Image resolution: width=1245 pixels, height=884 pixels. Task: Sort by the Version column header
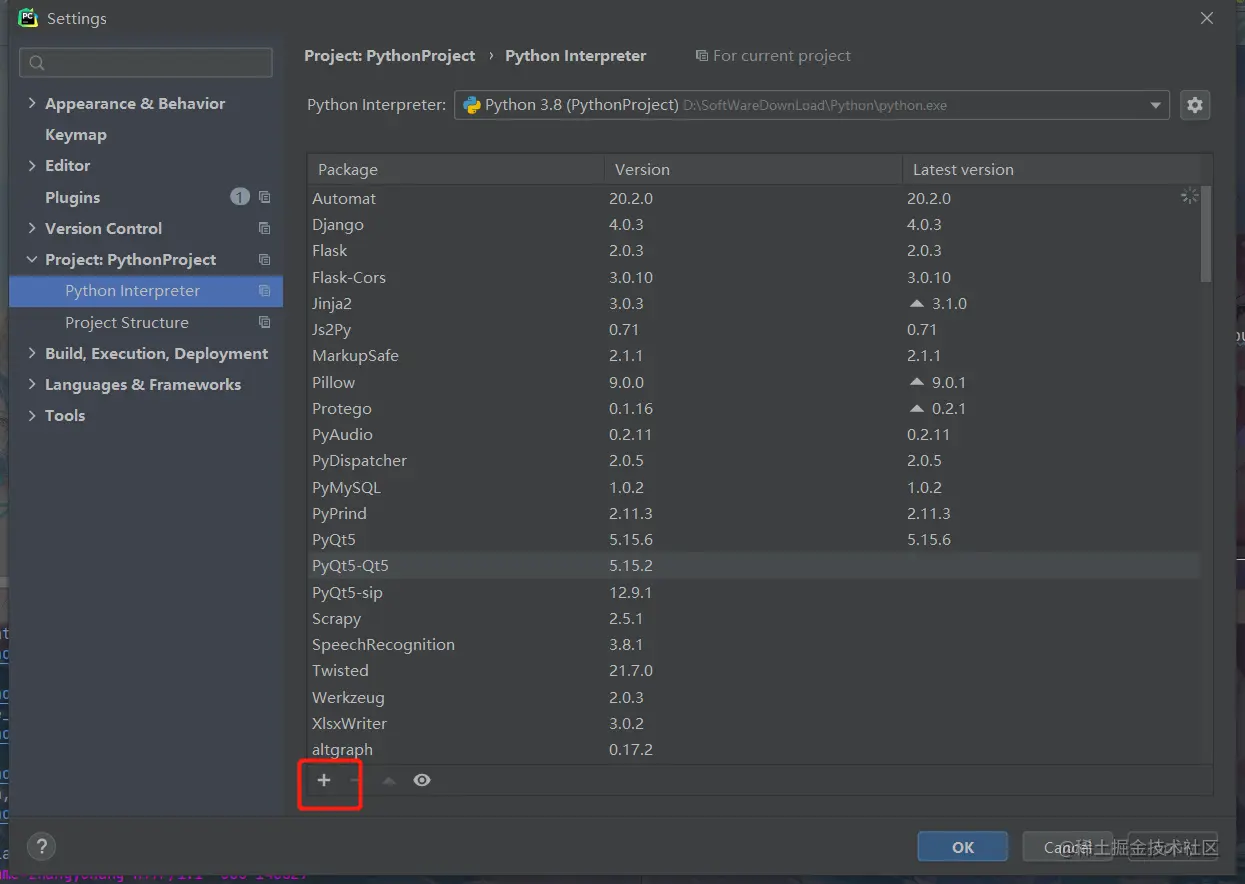coord(753,169)
